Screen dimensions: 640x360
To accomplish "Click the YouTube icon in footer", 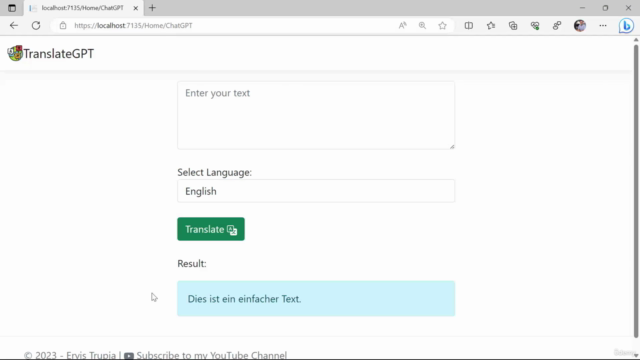I will [x=129, y=356].
